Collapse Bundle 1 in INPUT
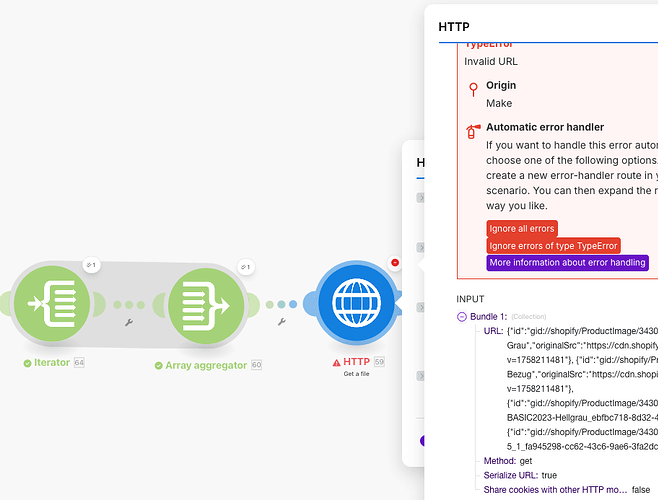658x500 pixels. click(462, 317)
